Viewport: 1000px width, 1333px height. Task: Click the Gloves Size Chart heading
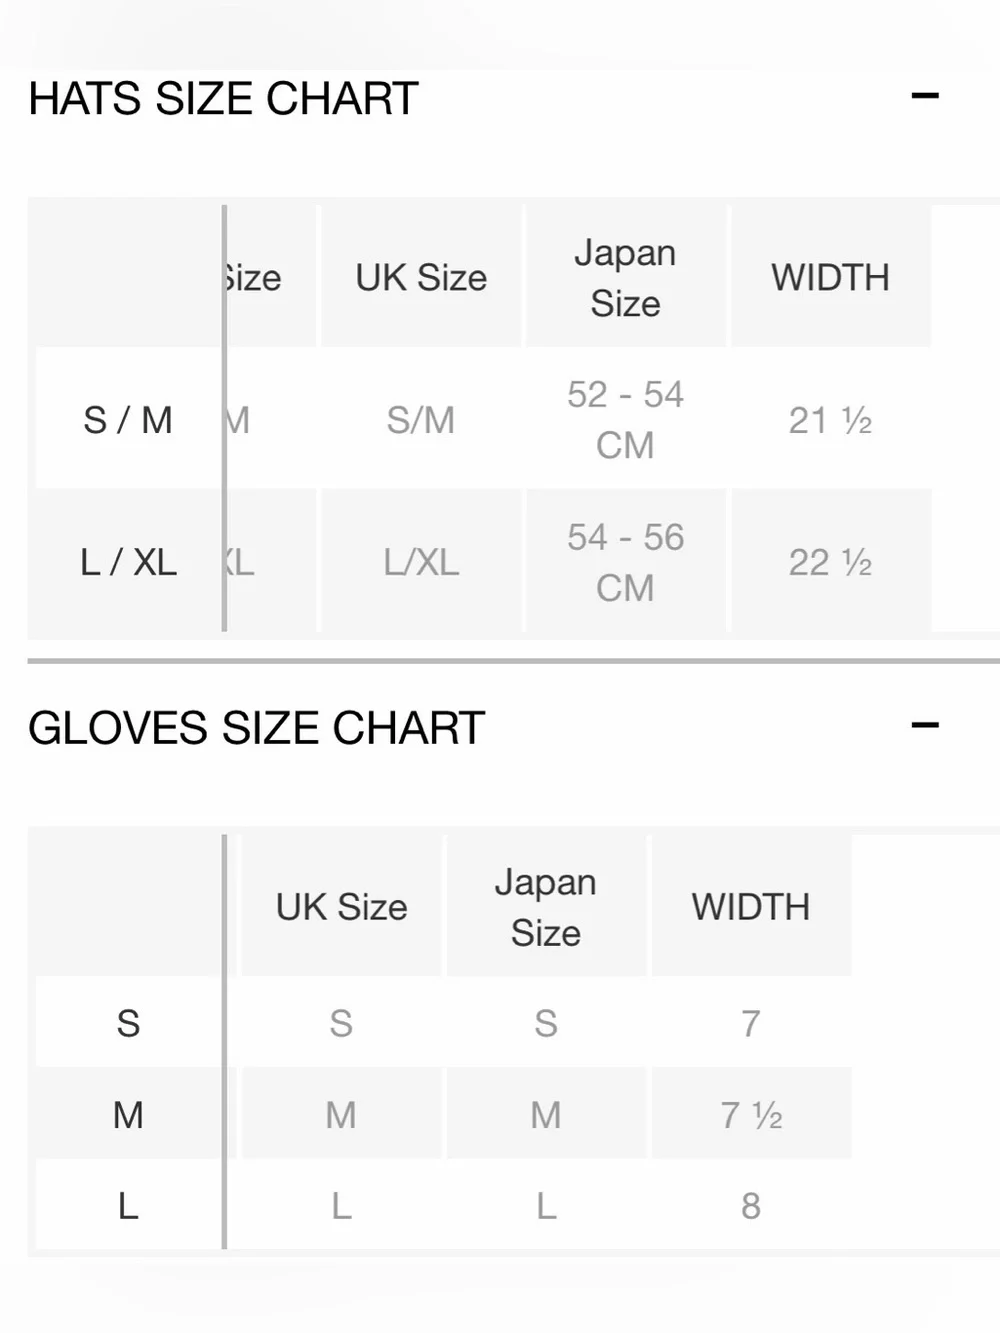click(x=256, y=727)
